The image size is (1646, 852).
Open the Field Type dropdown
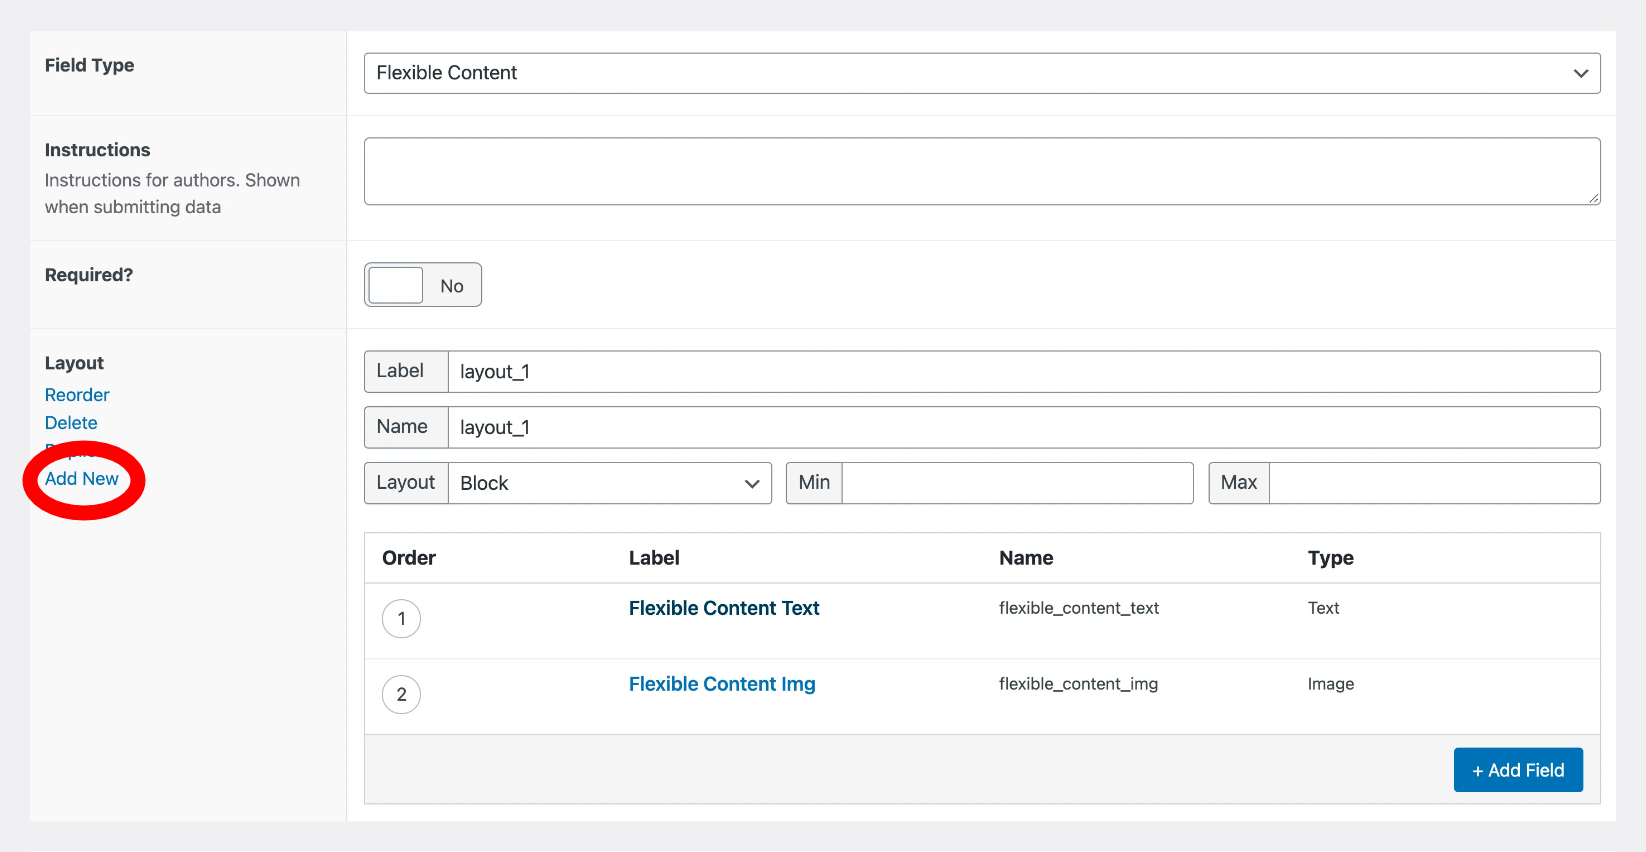[x=981, y=73]
